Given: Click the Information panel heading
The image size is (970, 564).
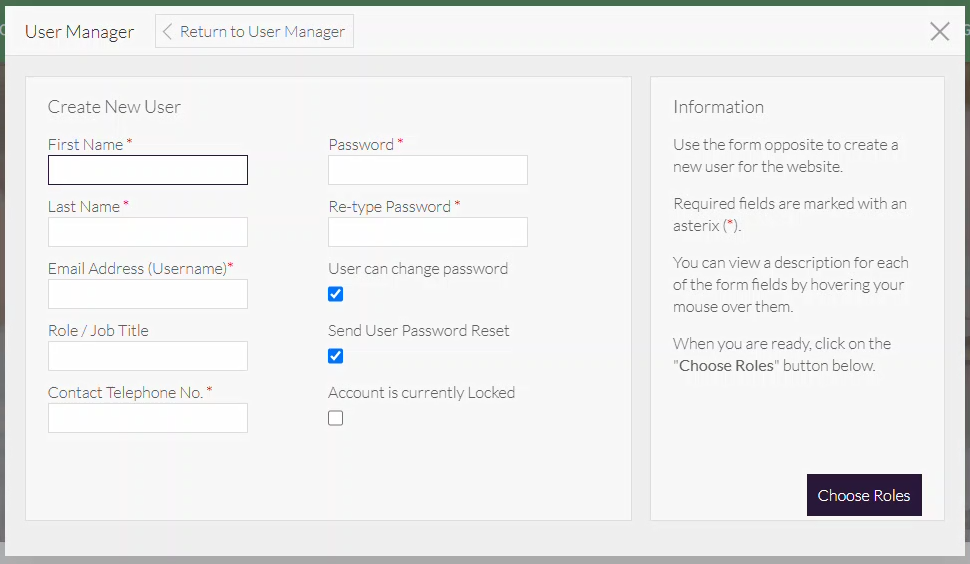Looking at the screenshot, I should click(718, 107).
